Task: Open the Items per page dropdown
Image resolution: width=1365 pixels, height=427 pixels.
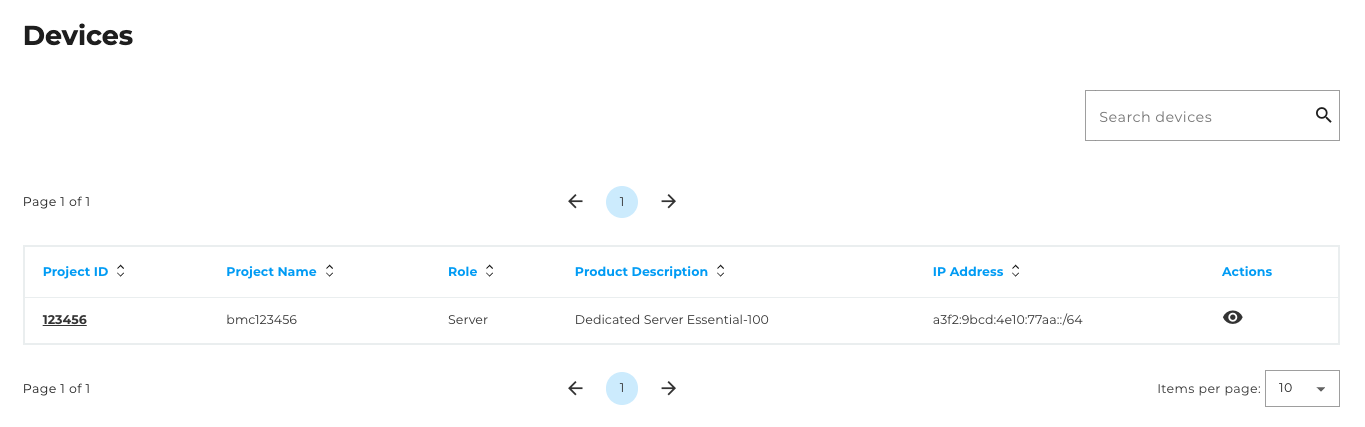Action: click(1301, 388)
